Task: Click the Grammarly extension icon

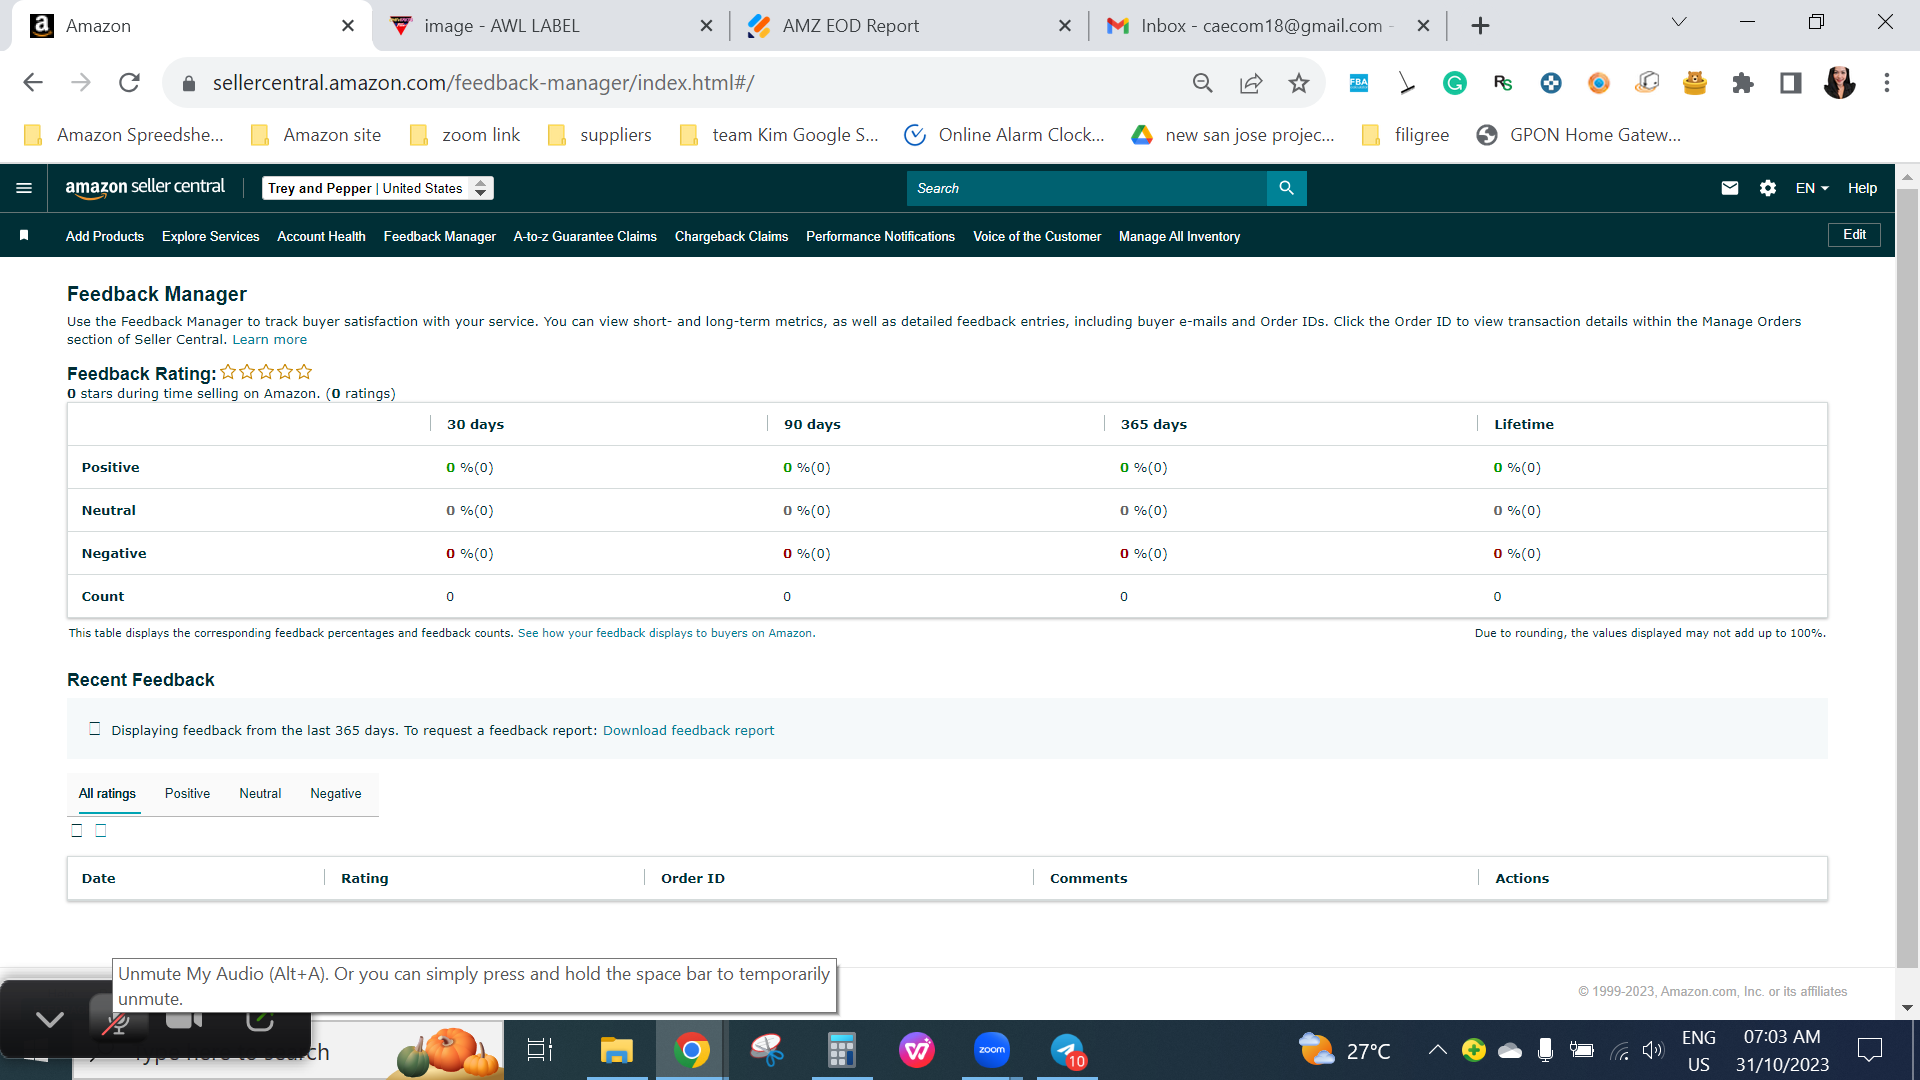Action: pyautogui.click(x=1455, y=83)
